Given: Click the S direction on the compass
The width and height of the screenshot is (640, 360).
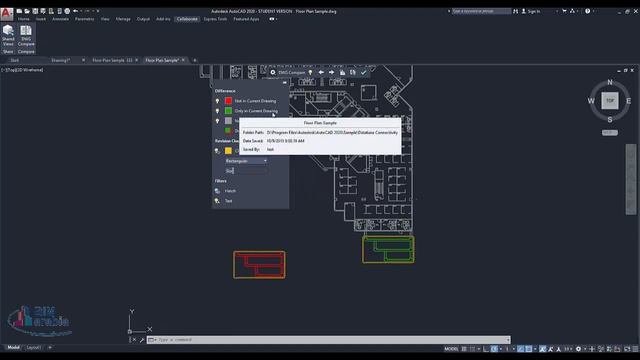Looking at the screenshot, I should [x=610, y=120].
